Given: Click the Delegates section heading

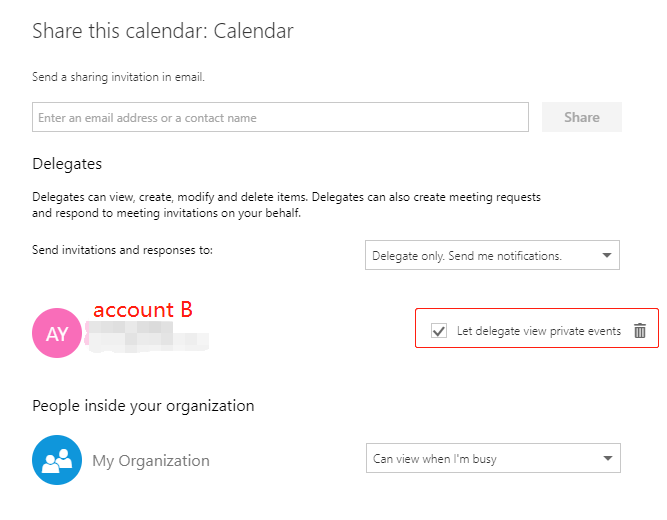Looking at the screenshot, I should (67, 164).
